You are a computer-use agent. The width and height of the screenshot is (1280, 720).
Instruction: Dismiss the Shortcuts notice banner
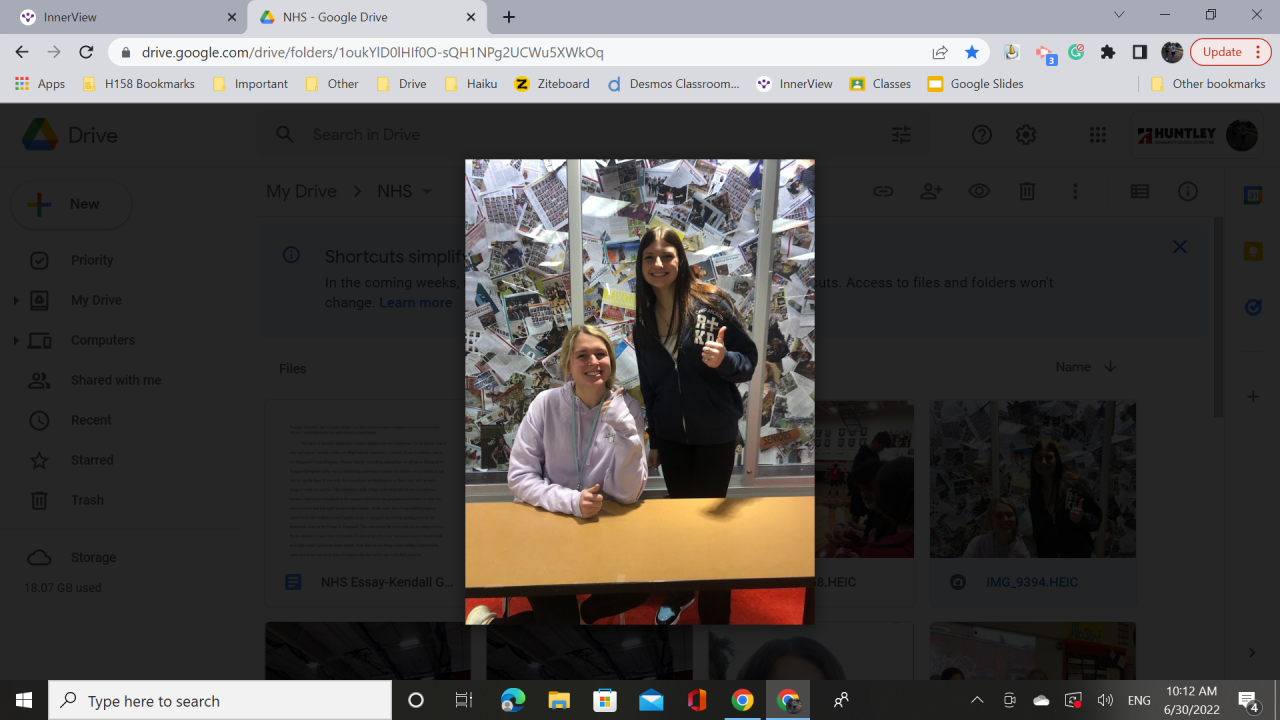(1180, 247)
